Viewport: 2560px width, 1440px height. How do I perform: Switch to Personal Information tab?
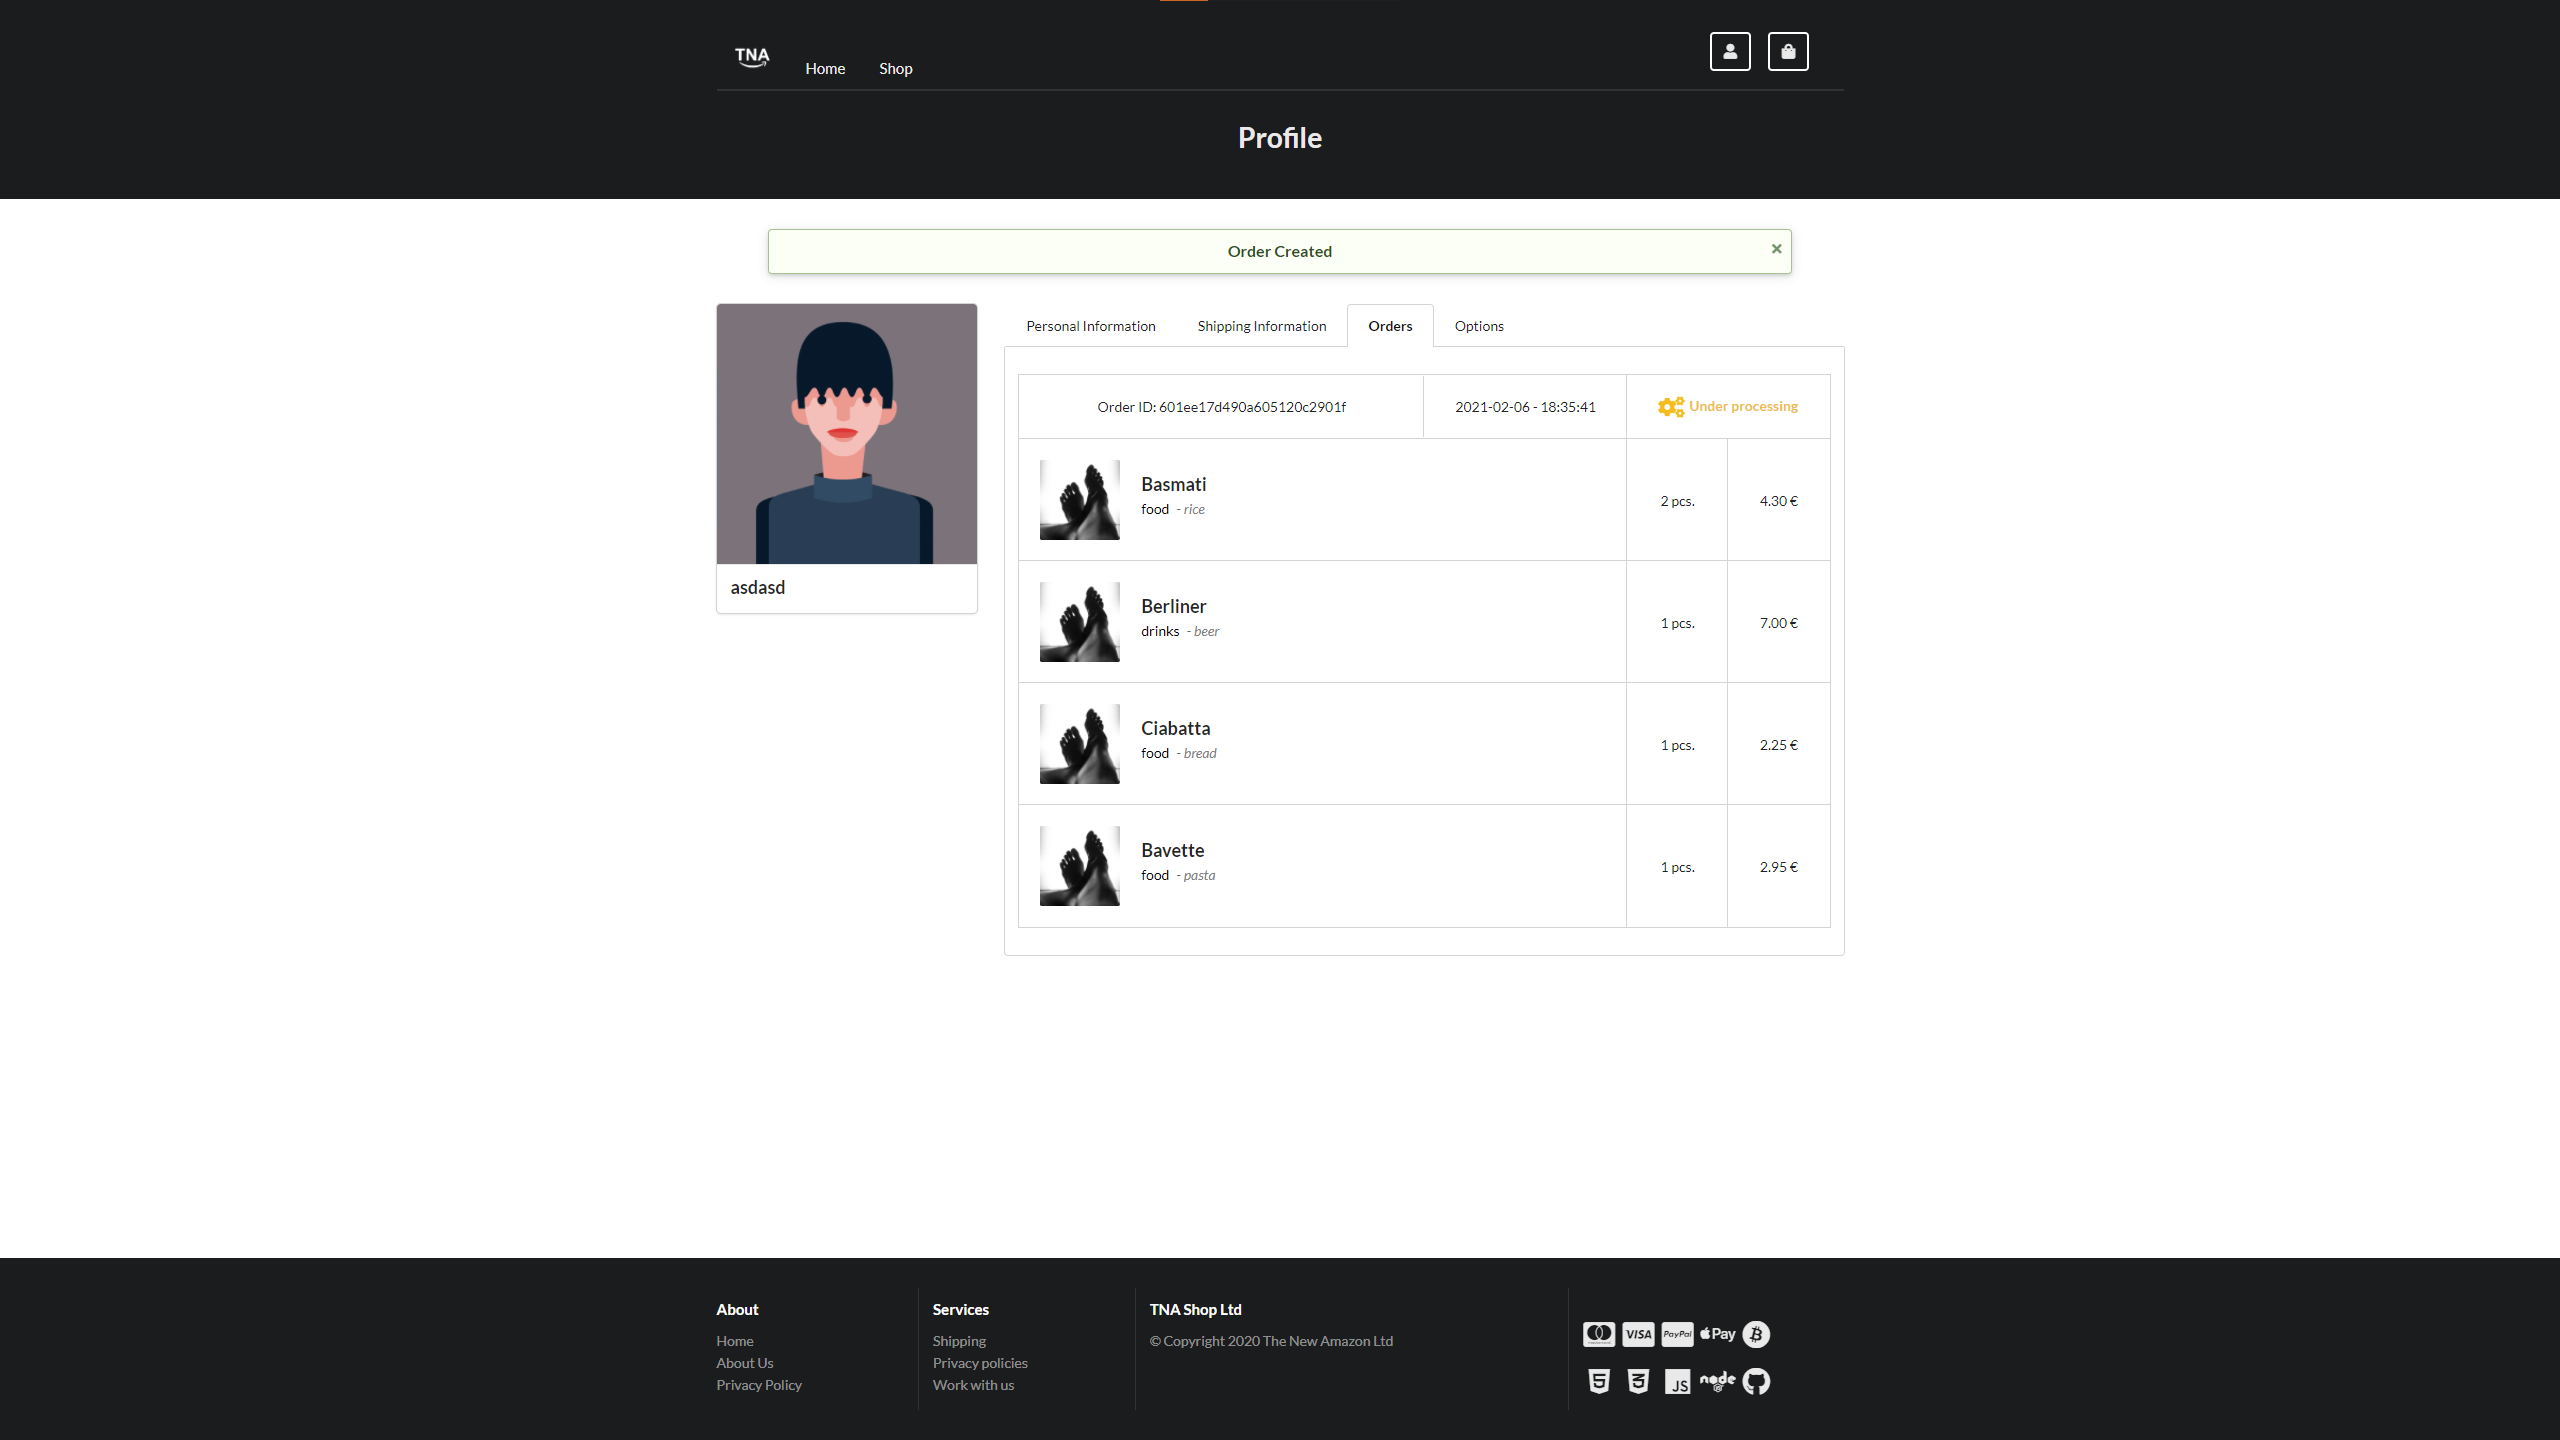tap(1090, 326)
